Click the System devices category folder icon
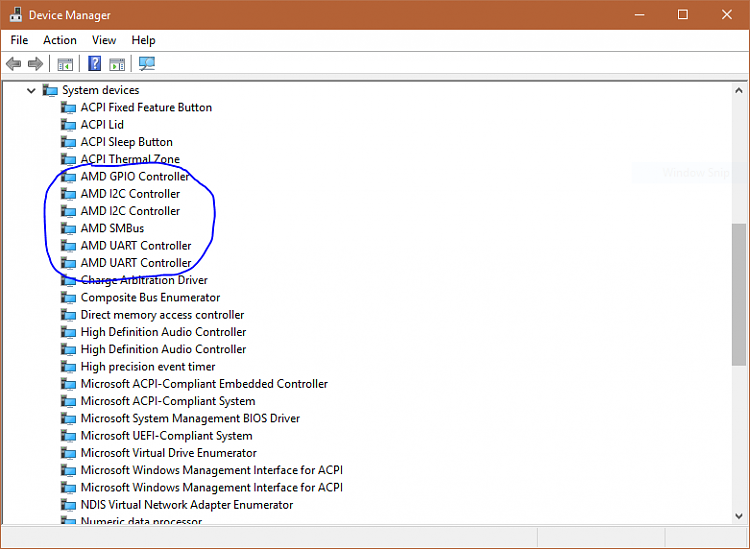The width and height of the screenshot is (750, 549). click(50, 90)
